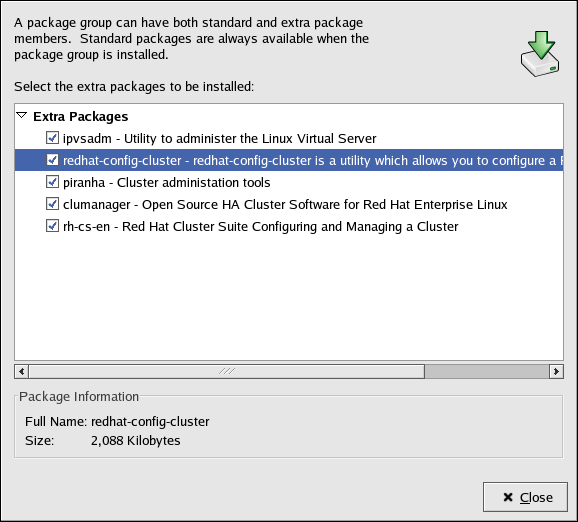Uncheck the piranha package checkbox
This screenshot has height=522, width=578.
(x=52, y=182)
